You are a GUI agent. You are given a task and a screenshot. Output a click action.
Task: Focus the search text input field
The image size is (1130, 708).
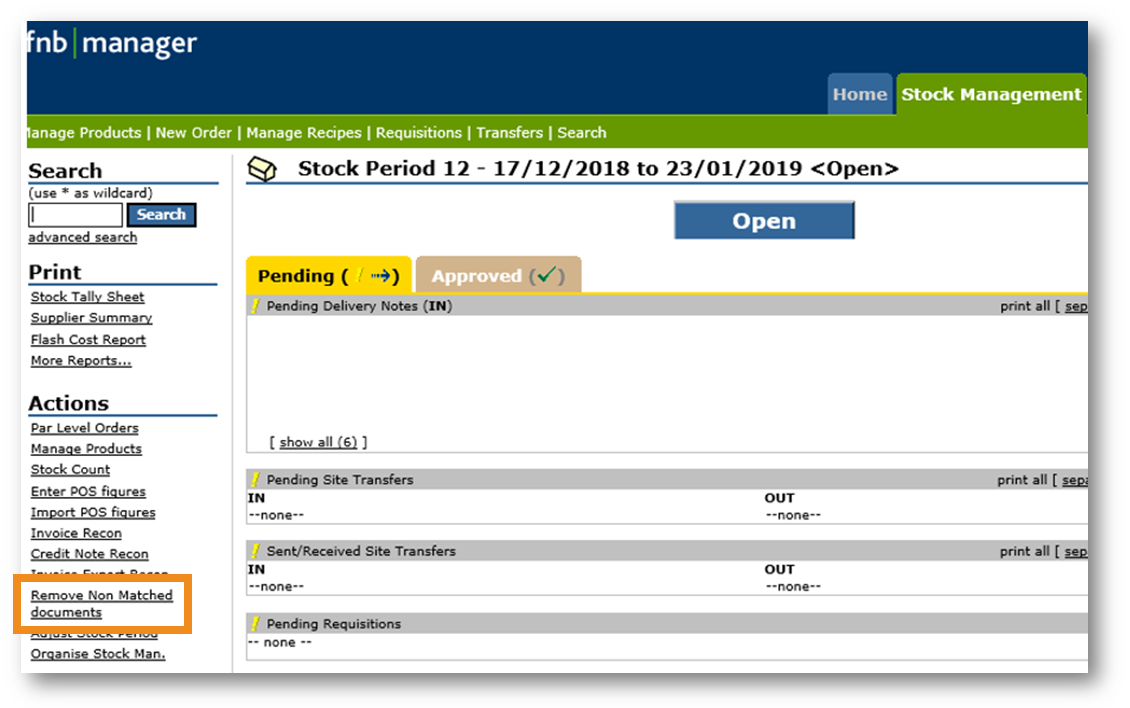[x=76, y=215]
